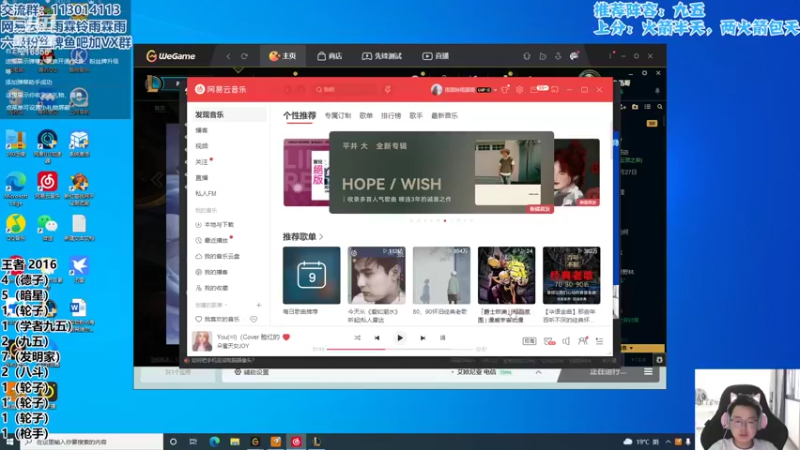Select 排行榜 tab

[391, 116]
